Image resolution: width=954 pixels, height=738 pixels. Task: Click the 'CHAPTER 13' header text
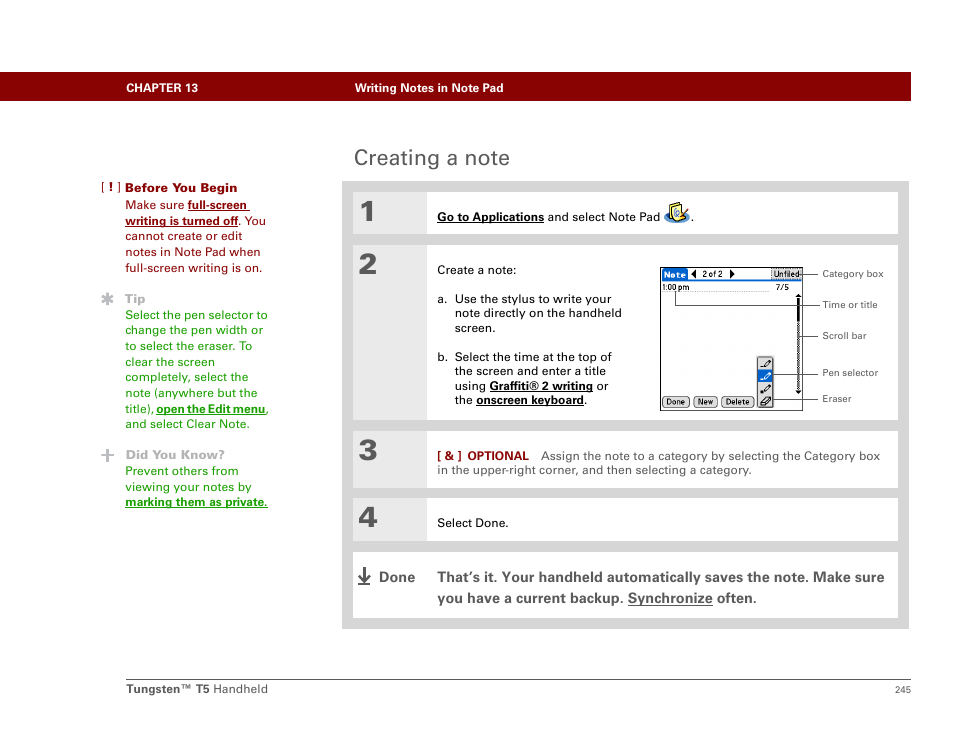coord(162,88)
